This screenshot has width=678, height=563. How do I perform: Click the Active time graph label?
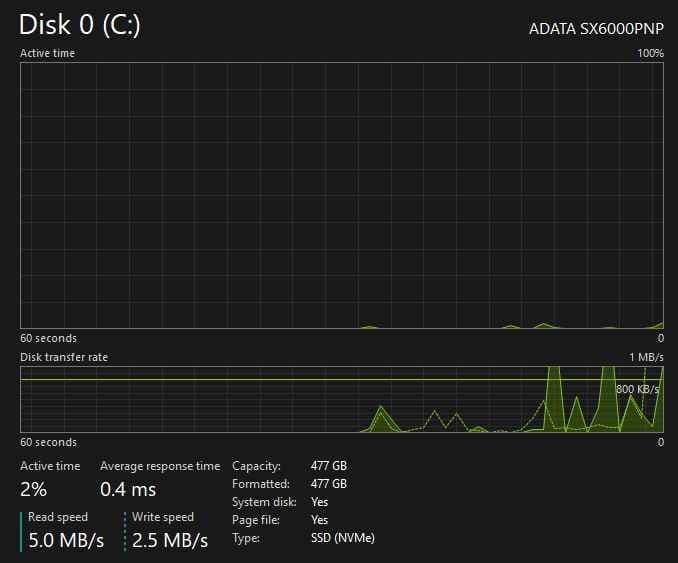pyautogui.click(x=48, y=53)
